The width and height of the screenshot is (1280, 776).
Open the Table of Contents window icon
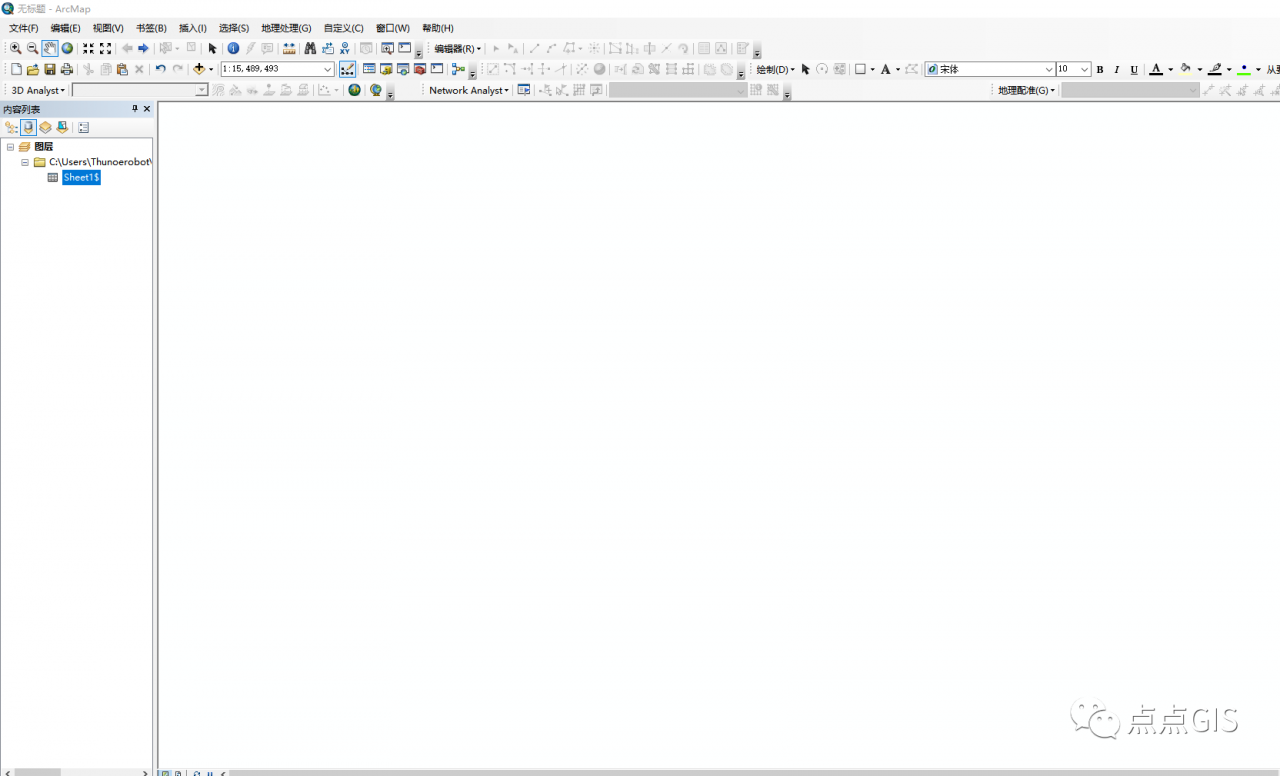[x=369, y=69]
